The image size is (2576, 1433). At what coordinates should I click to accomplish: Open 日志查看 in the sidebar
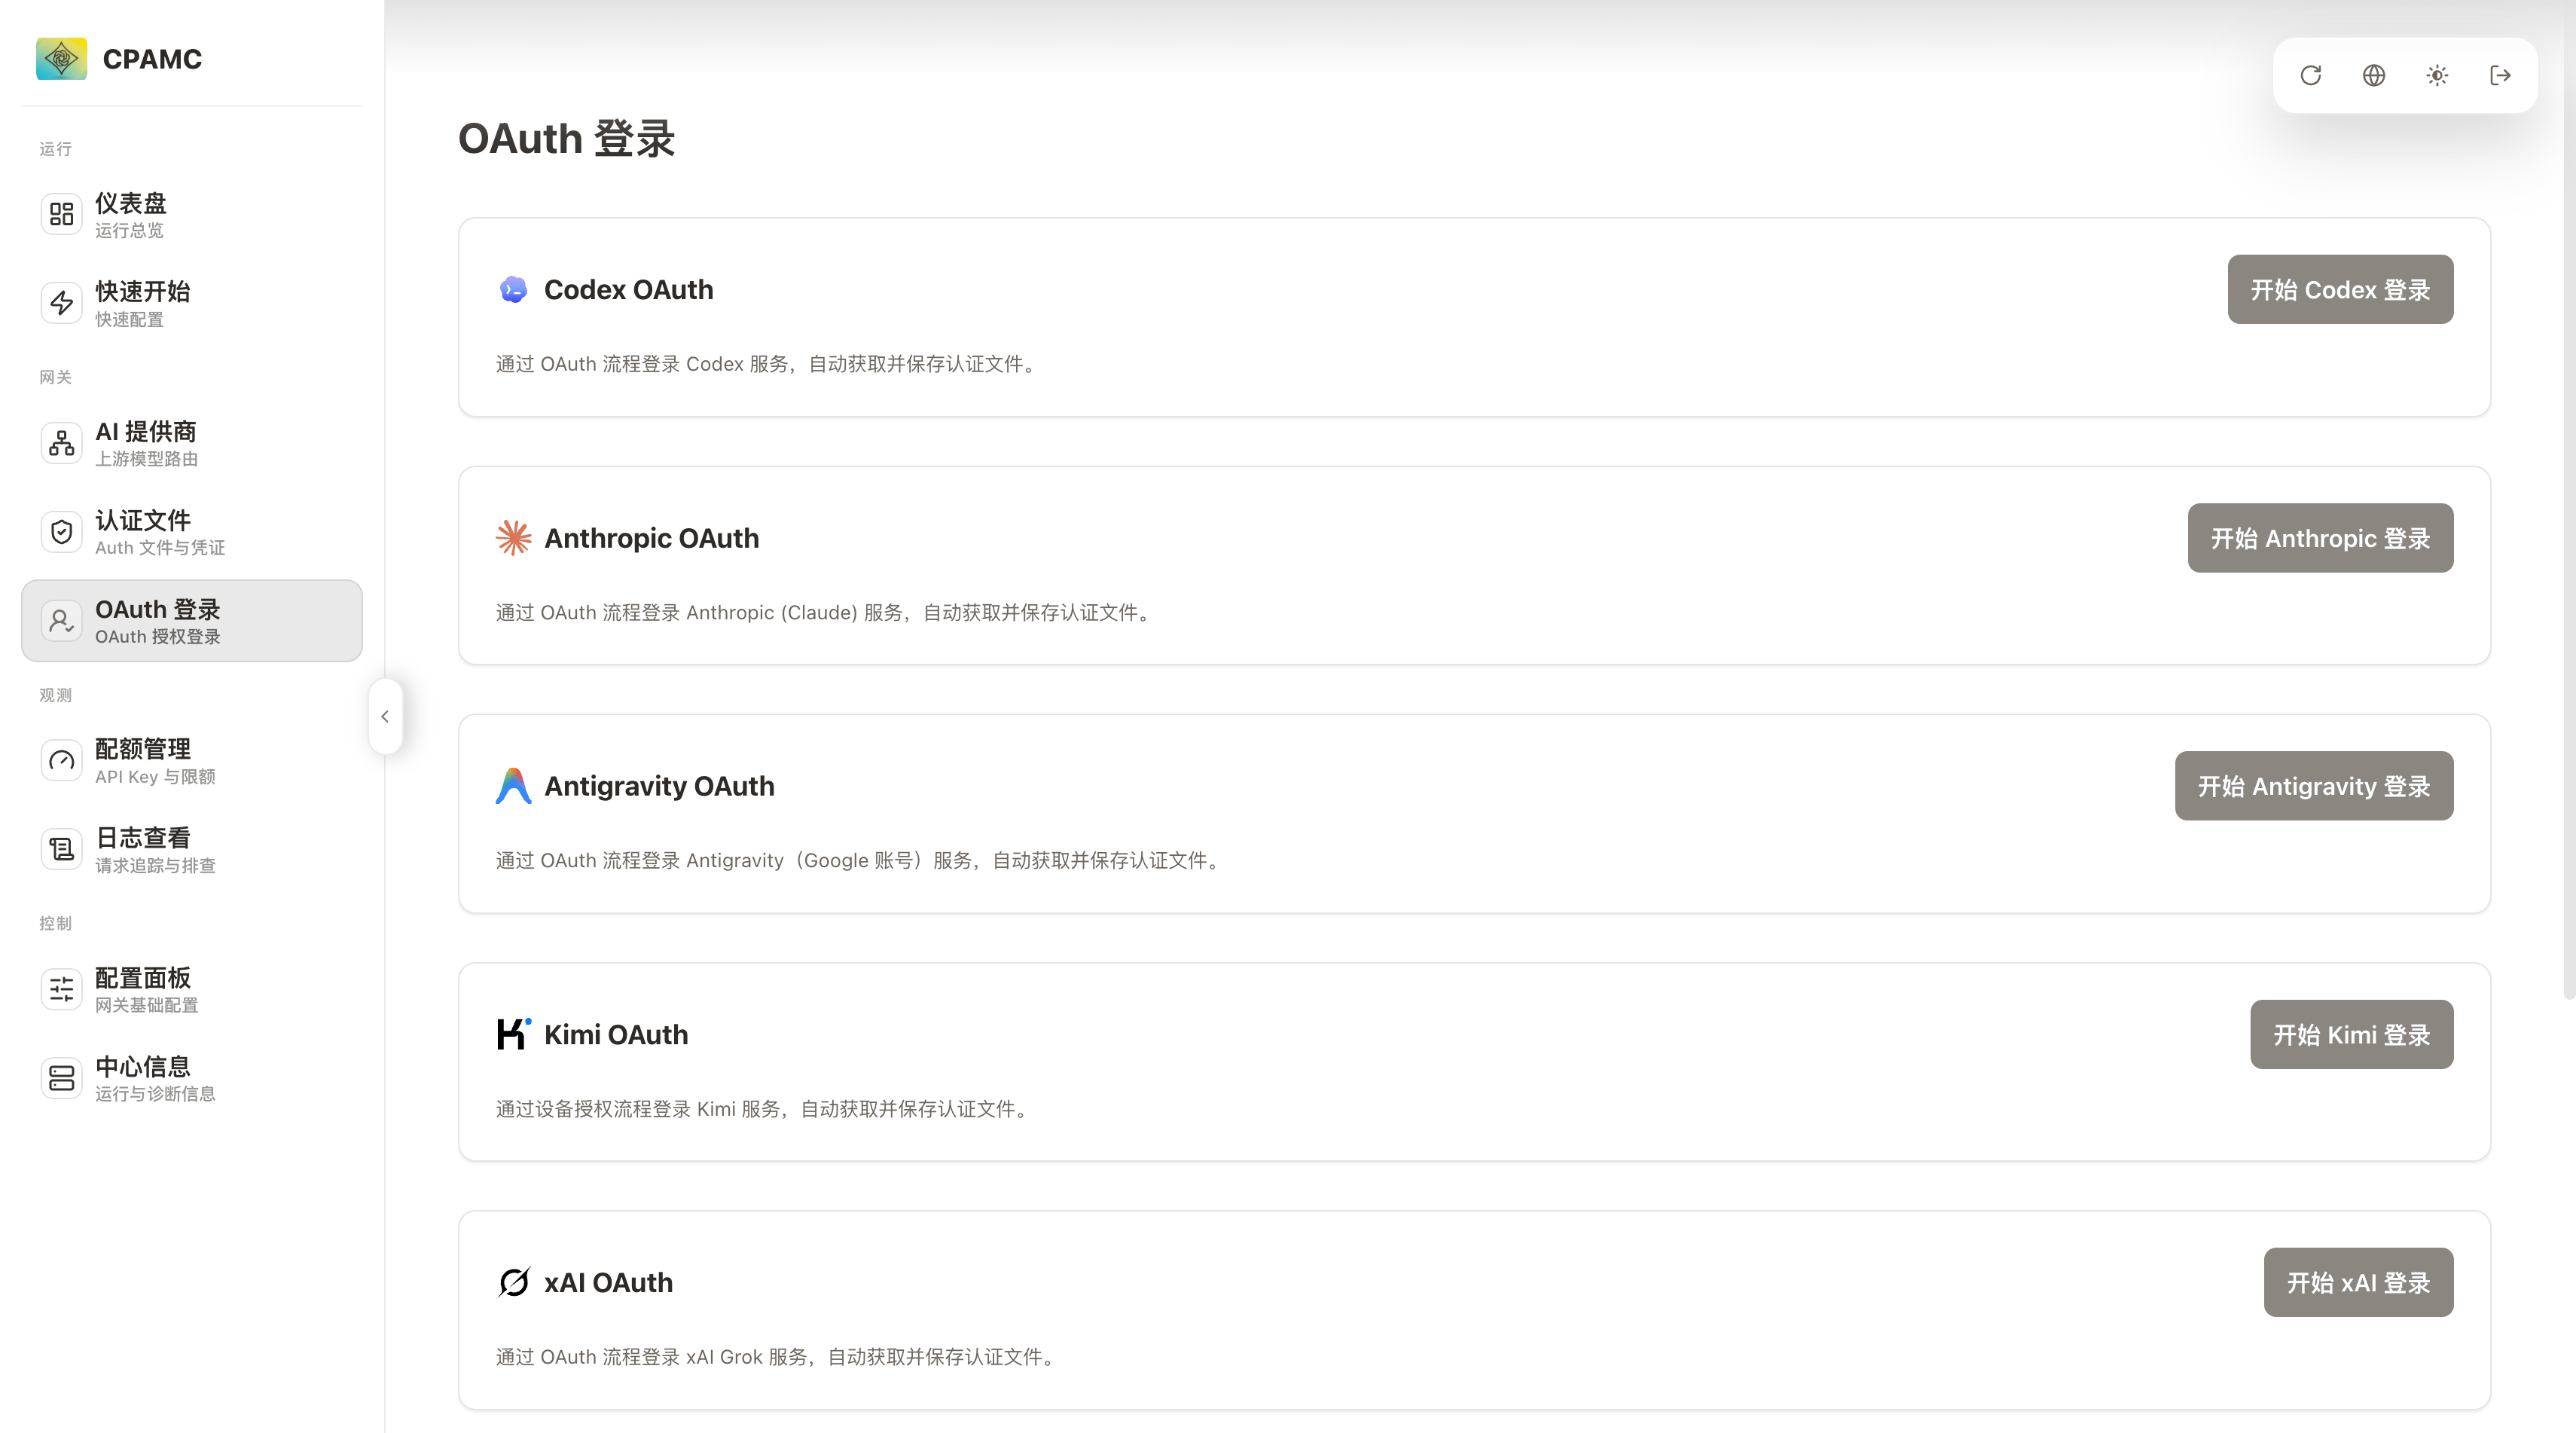point(192,850)
